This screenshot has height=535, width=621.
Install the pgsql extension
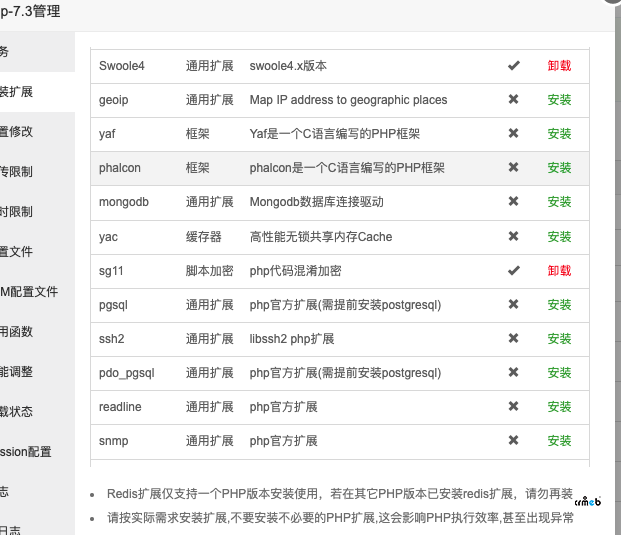pos(559,305)
